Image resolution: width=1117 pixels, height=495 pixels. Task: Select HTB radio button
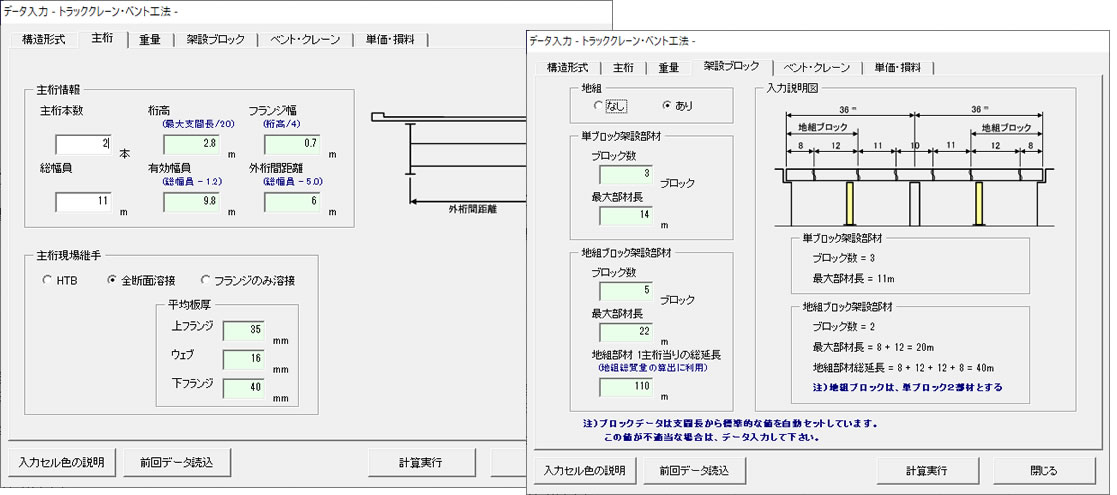click(x=61, y=281)
